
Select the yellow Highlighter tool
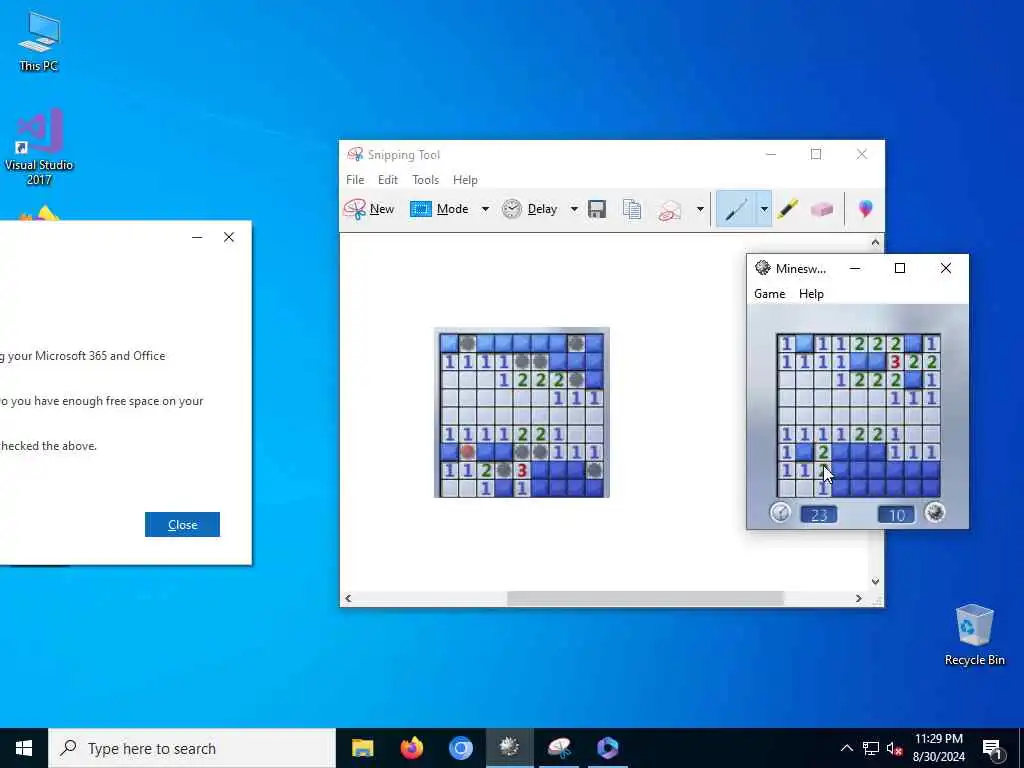(x=788, y=209)
